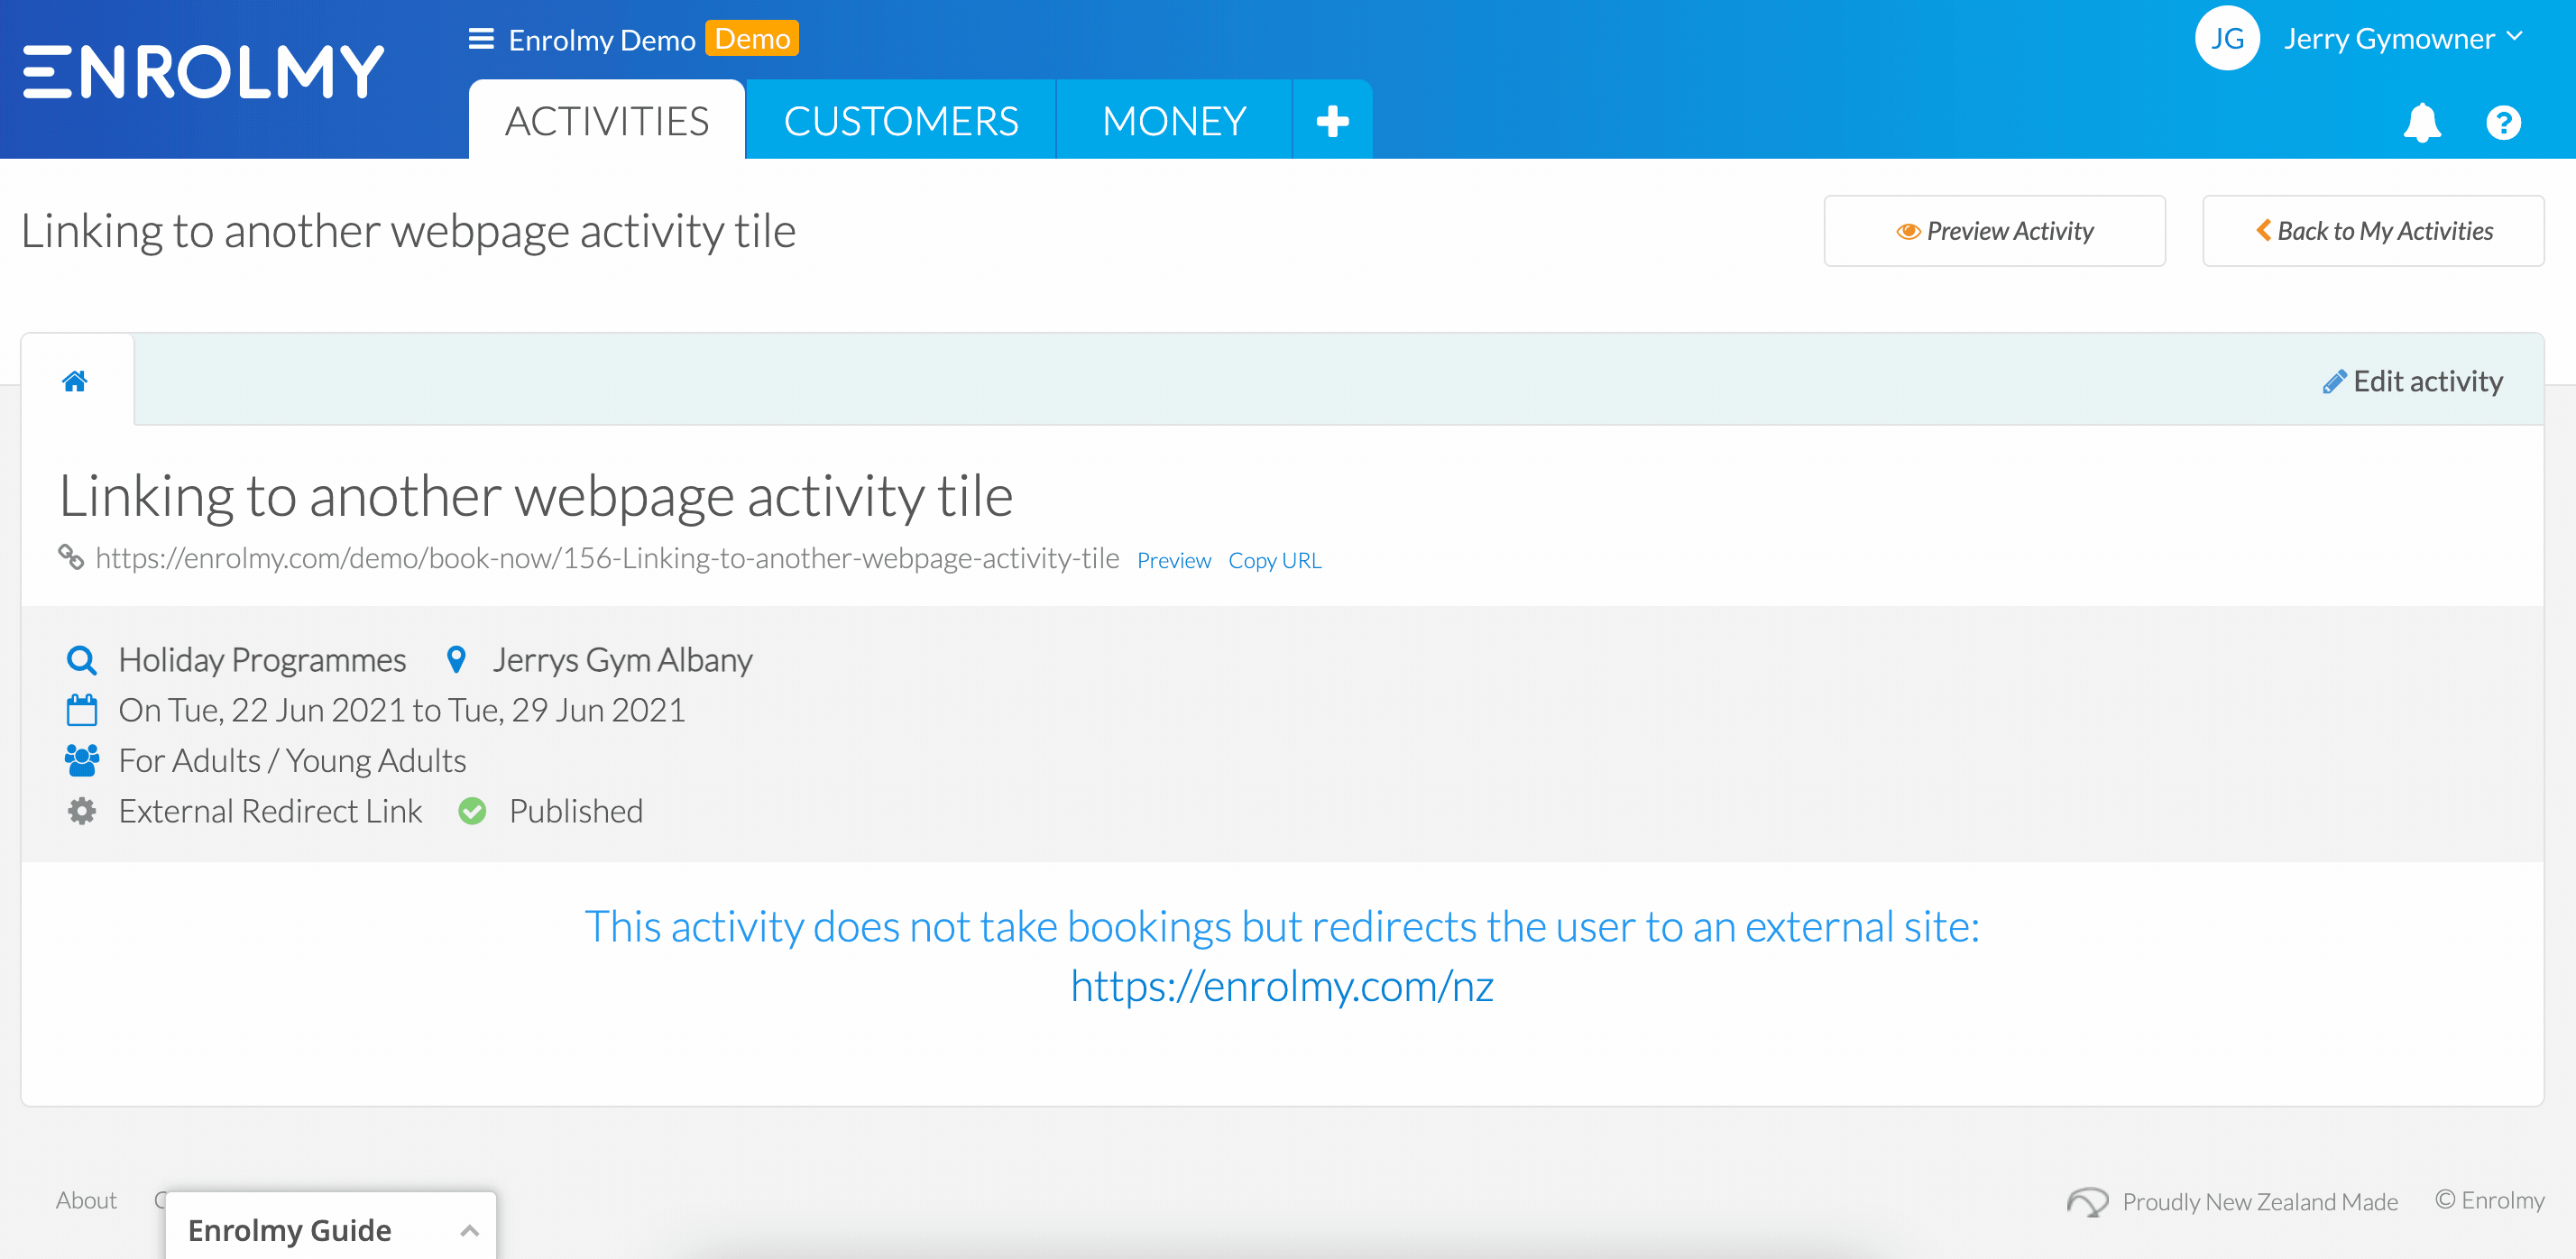Click the people icon beside For Adults

pos(81,761)
